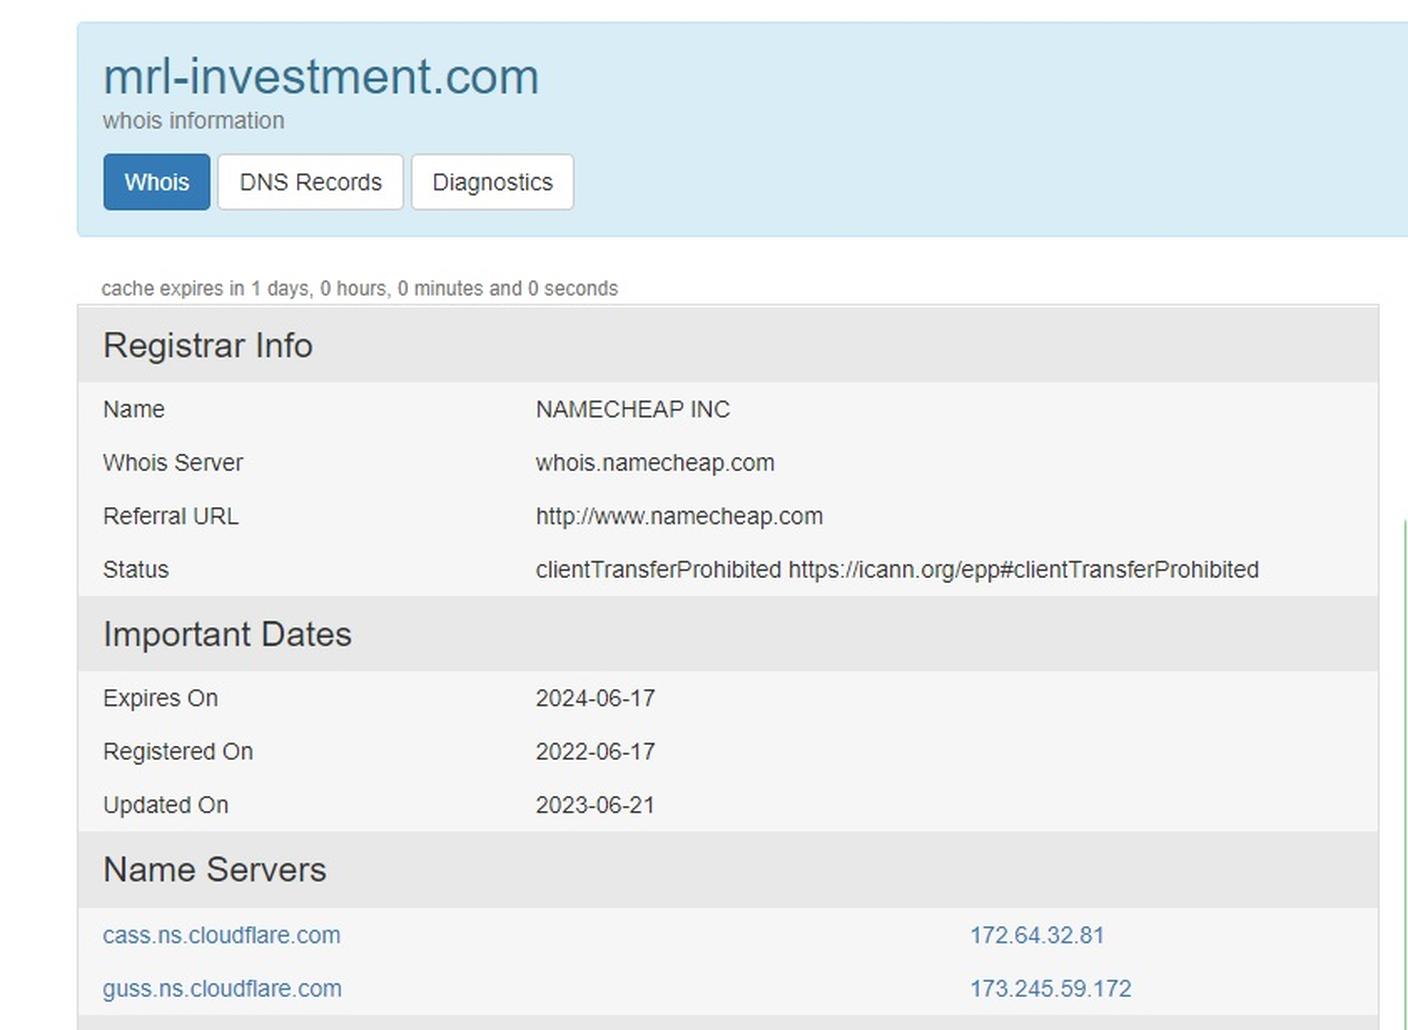Click the whois information subtitle
The height and width of the screenshot is (1030, 1408).
[x=194, y=121]
